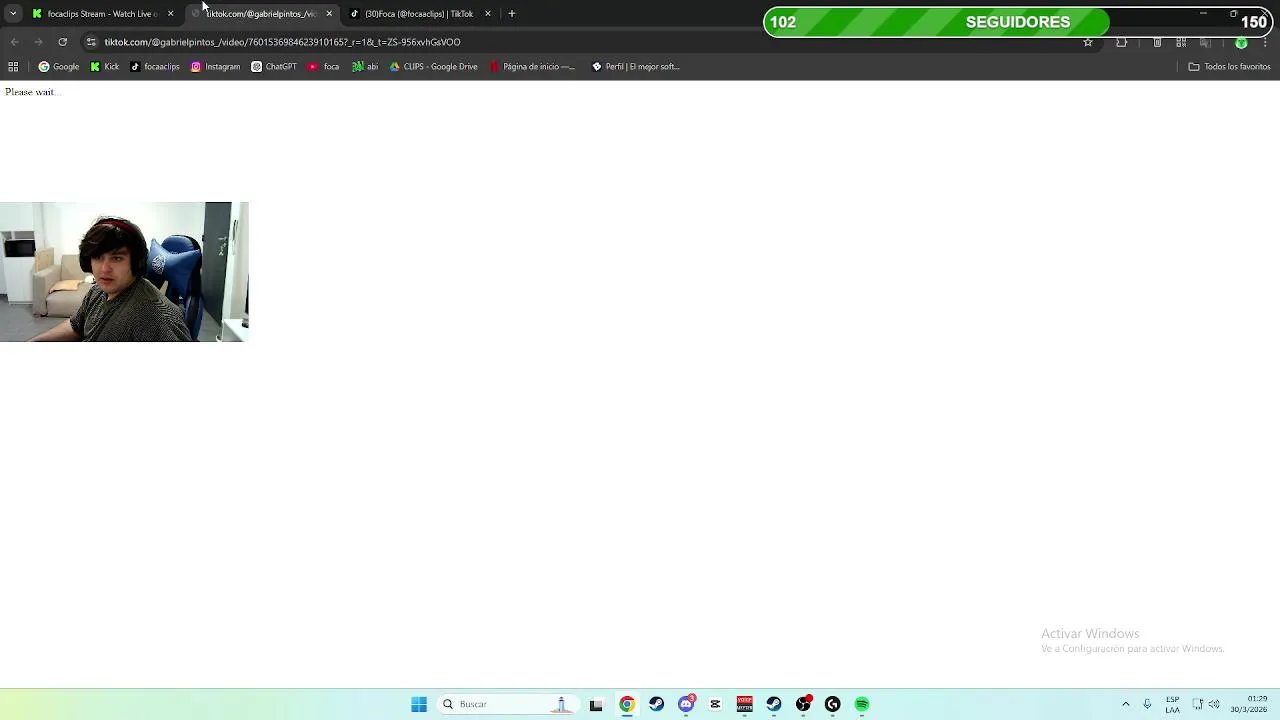Open the Perfil | El mejor soft bookmark

coord(636,67)
